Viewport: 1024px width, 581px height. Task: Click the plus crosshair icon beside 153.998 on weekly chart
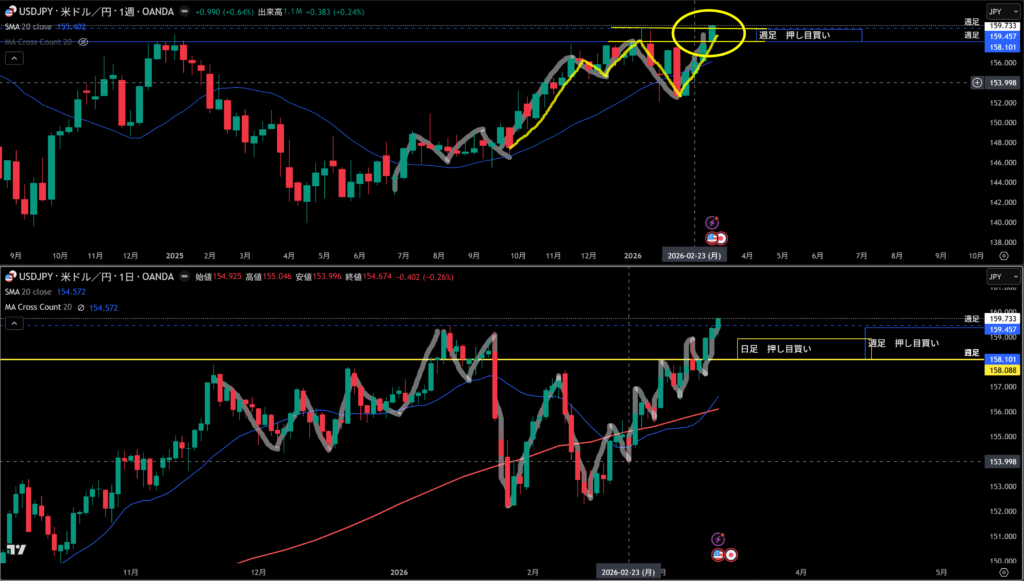coord(976,82)
